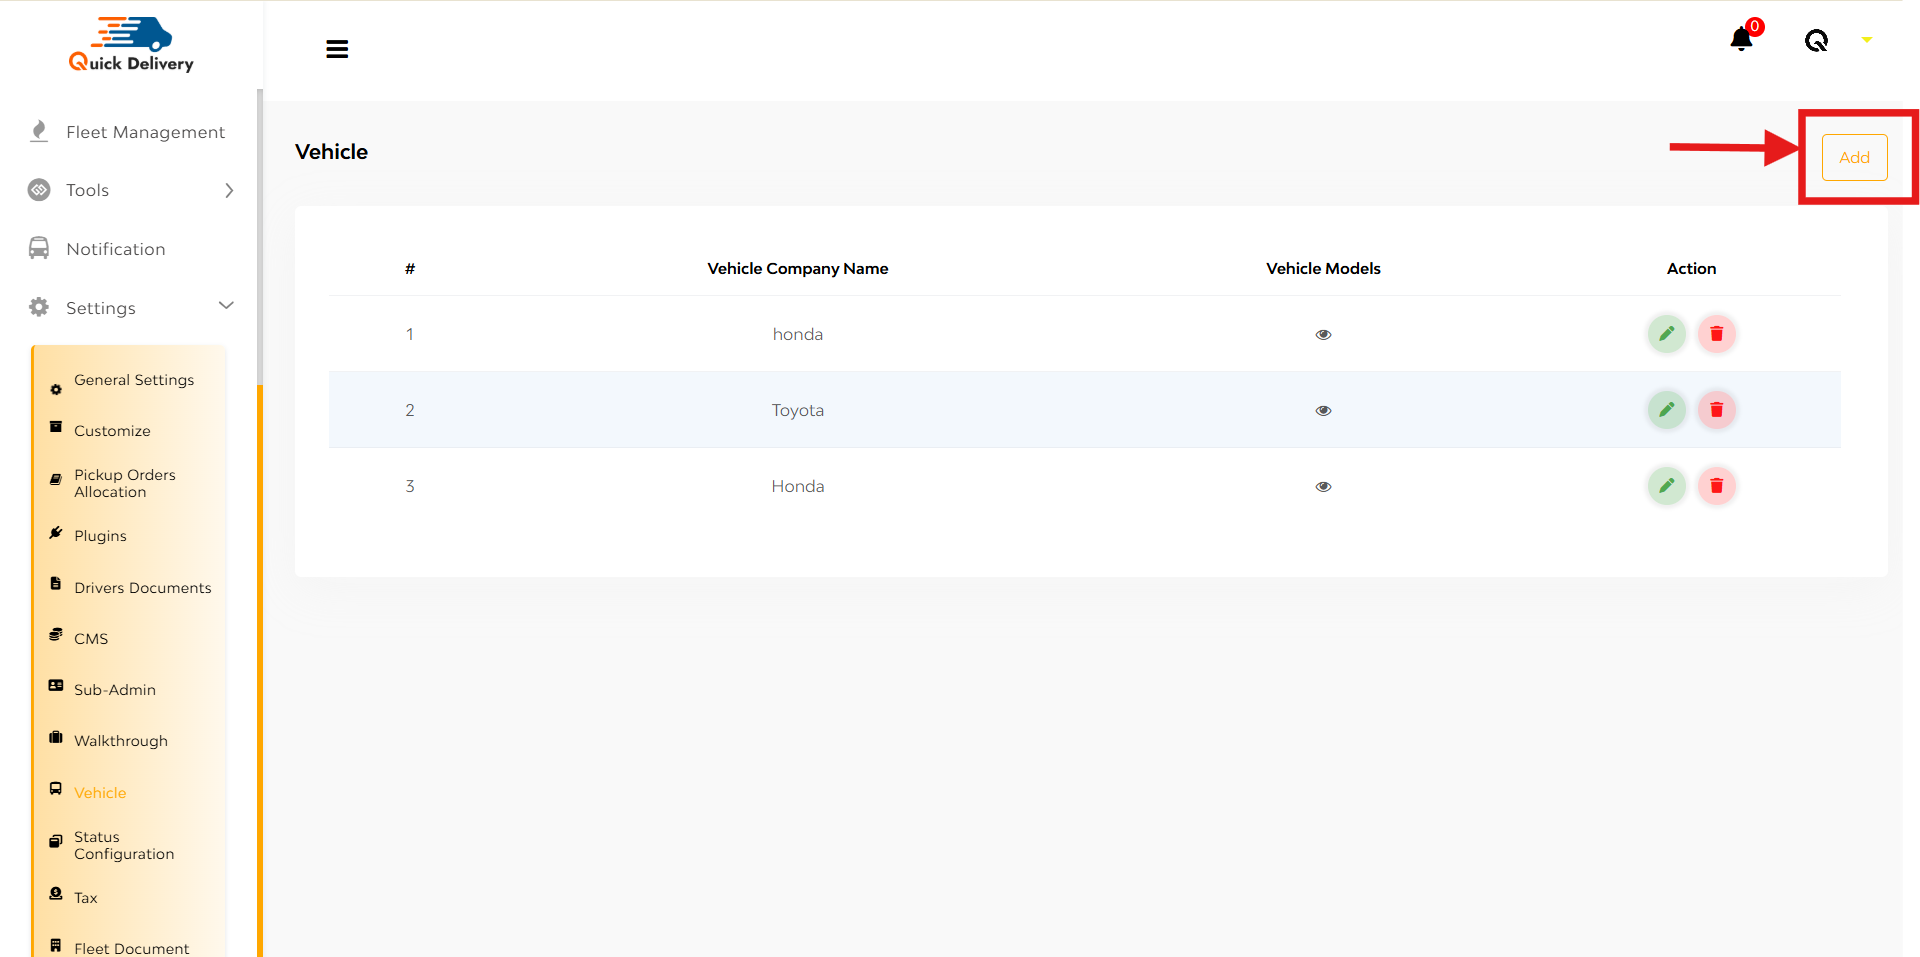Open CMS settings
The width and height of the screenshot is (1920, 957).
pos(91,639)
